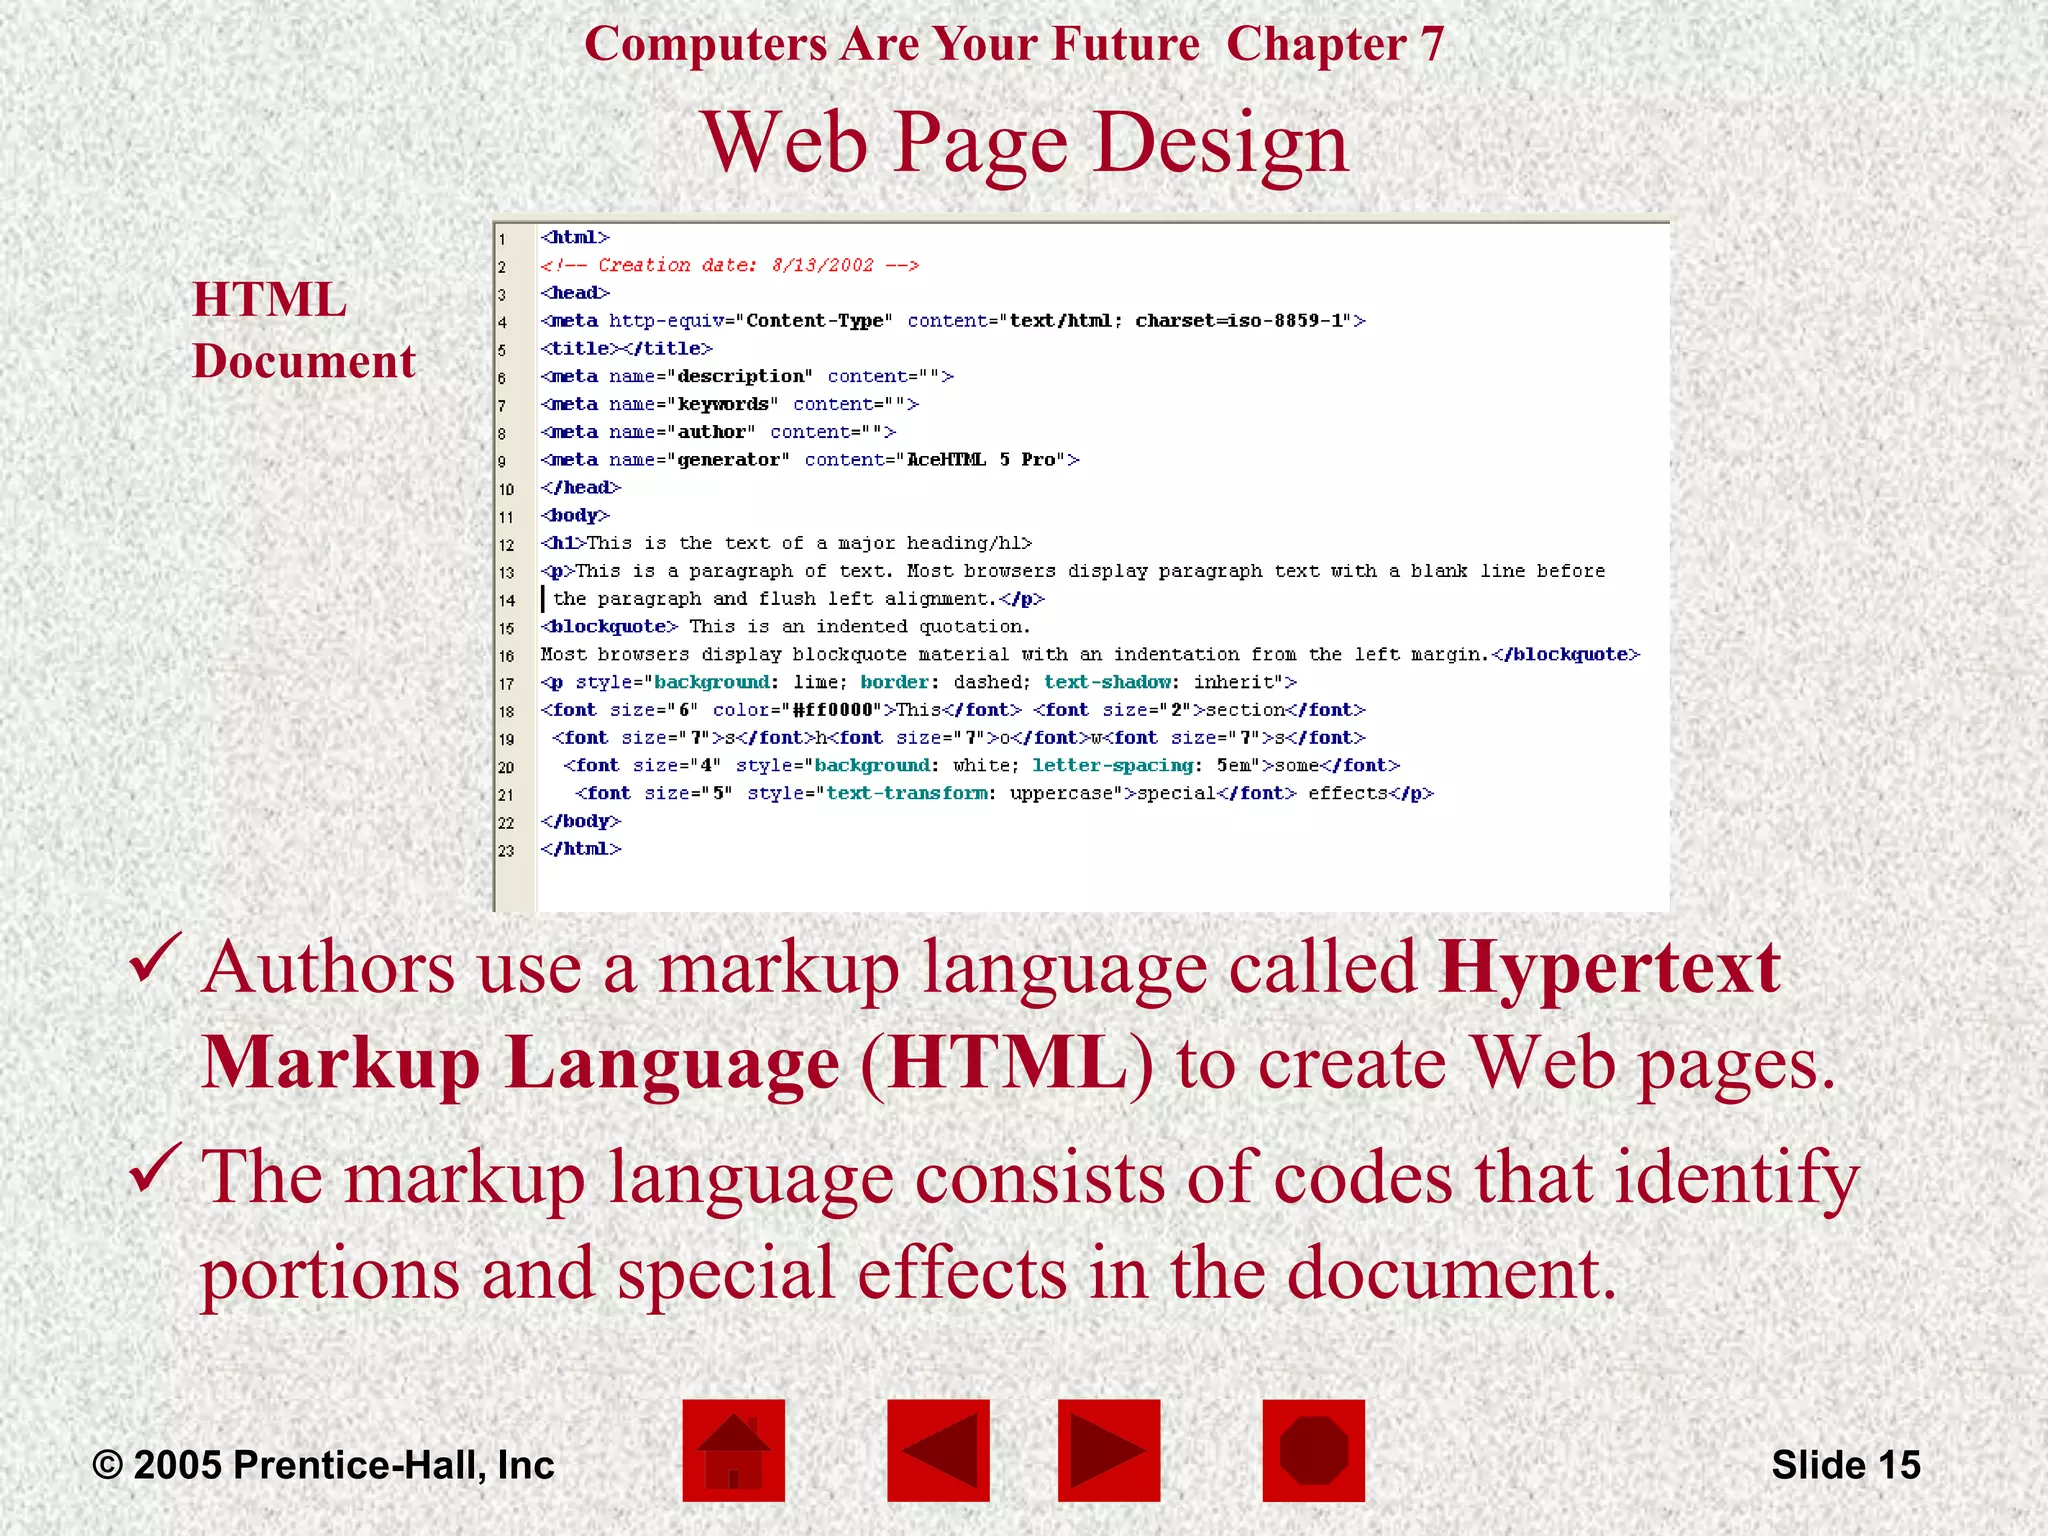Click the '<h1>This is the text of a major heading' line
The width and height of the screenshot is (2048, 1536).
pyautogui.click(x=786, y=543)
